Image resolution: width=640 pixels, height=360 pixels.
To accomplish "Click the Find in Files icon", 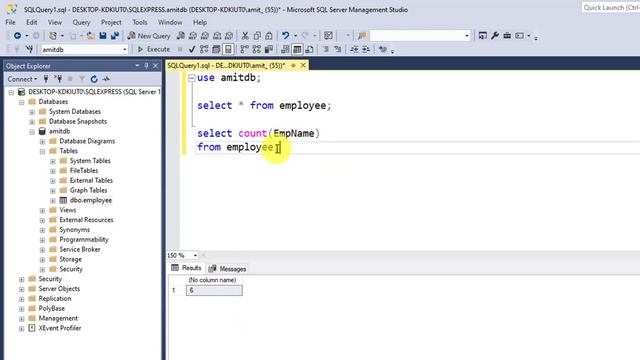I will click(362, 36).
